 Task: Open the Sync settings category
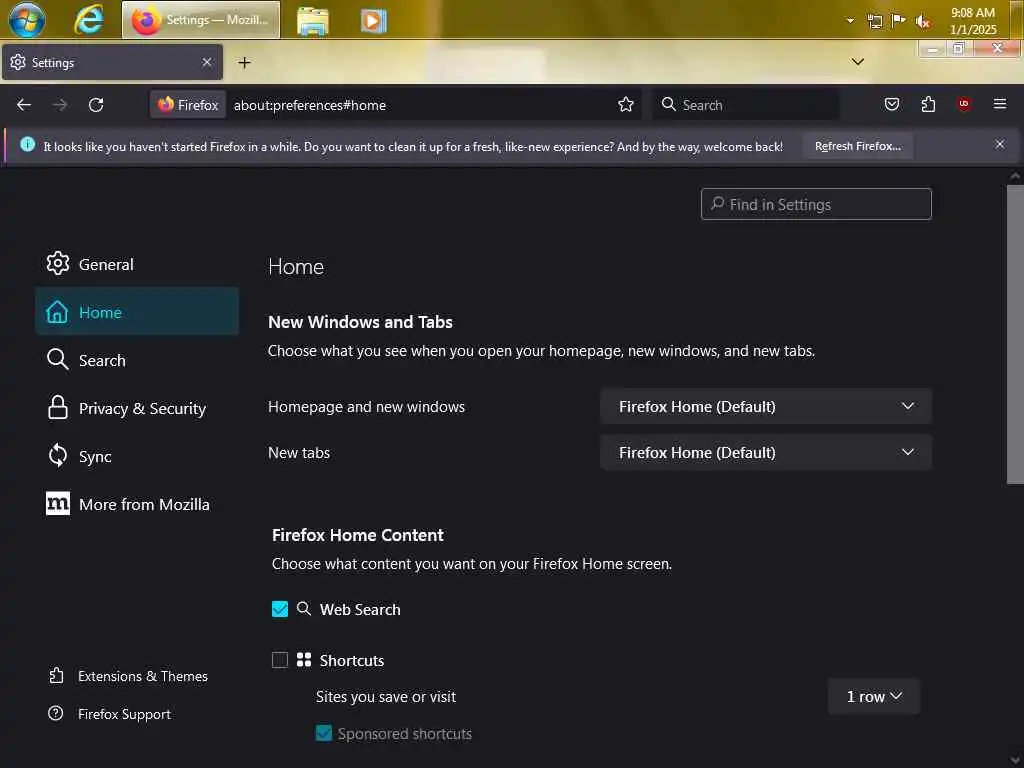click(x=137, y=456)
